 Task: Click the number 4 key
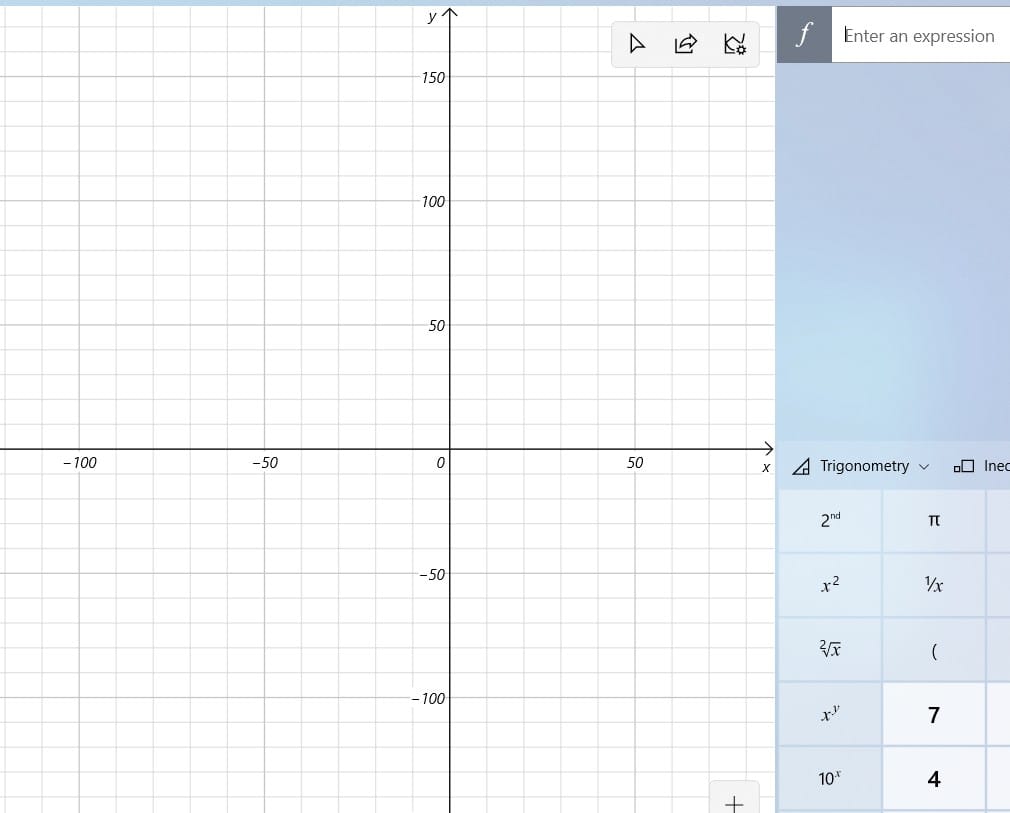click(x=933, y=778)
